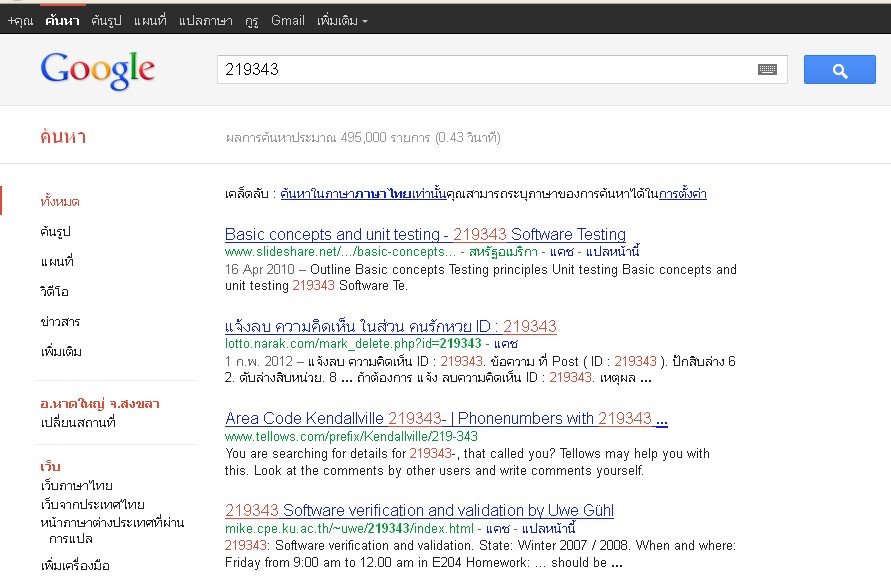Click the red ค้นหา page heading

(63, 137)
